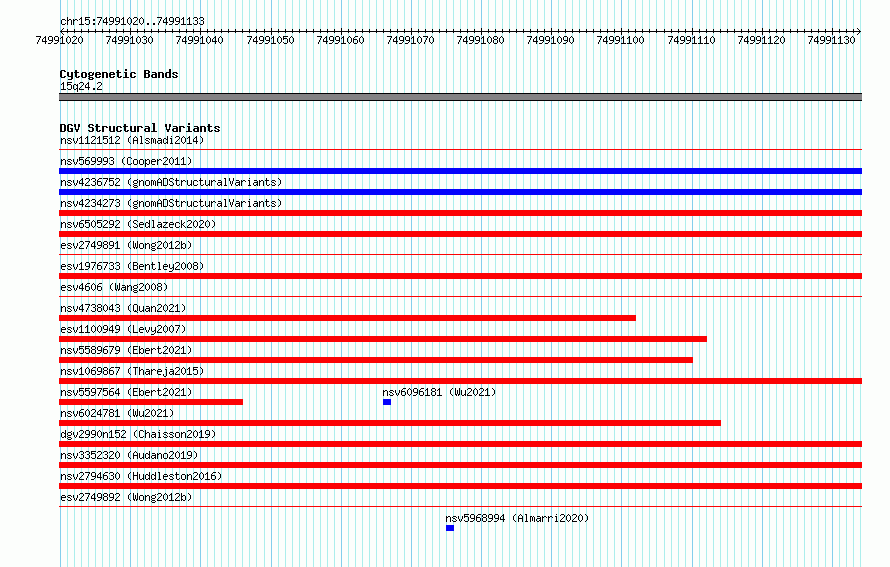Click the red bar under dgv2990n152
The height and width of the screenshot is (567, 890).
click(460, 444)
